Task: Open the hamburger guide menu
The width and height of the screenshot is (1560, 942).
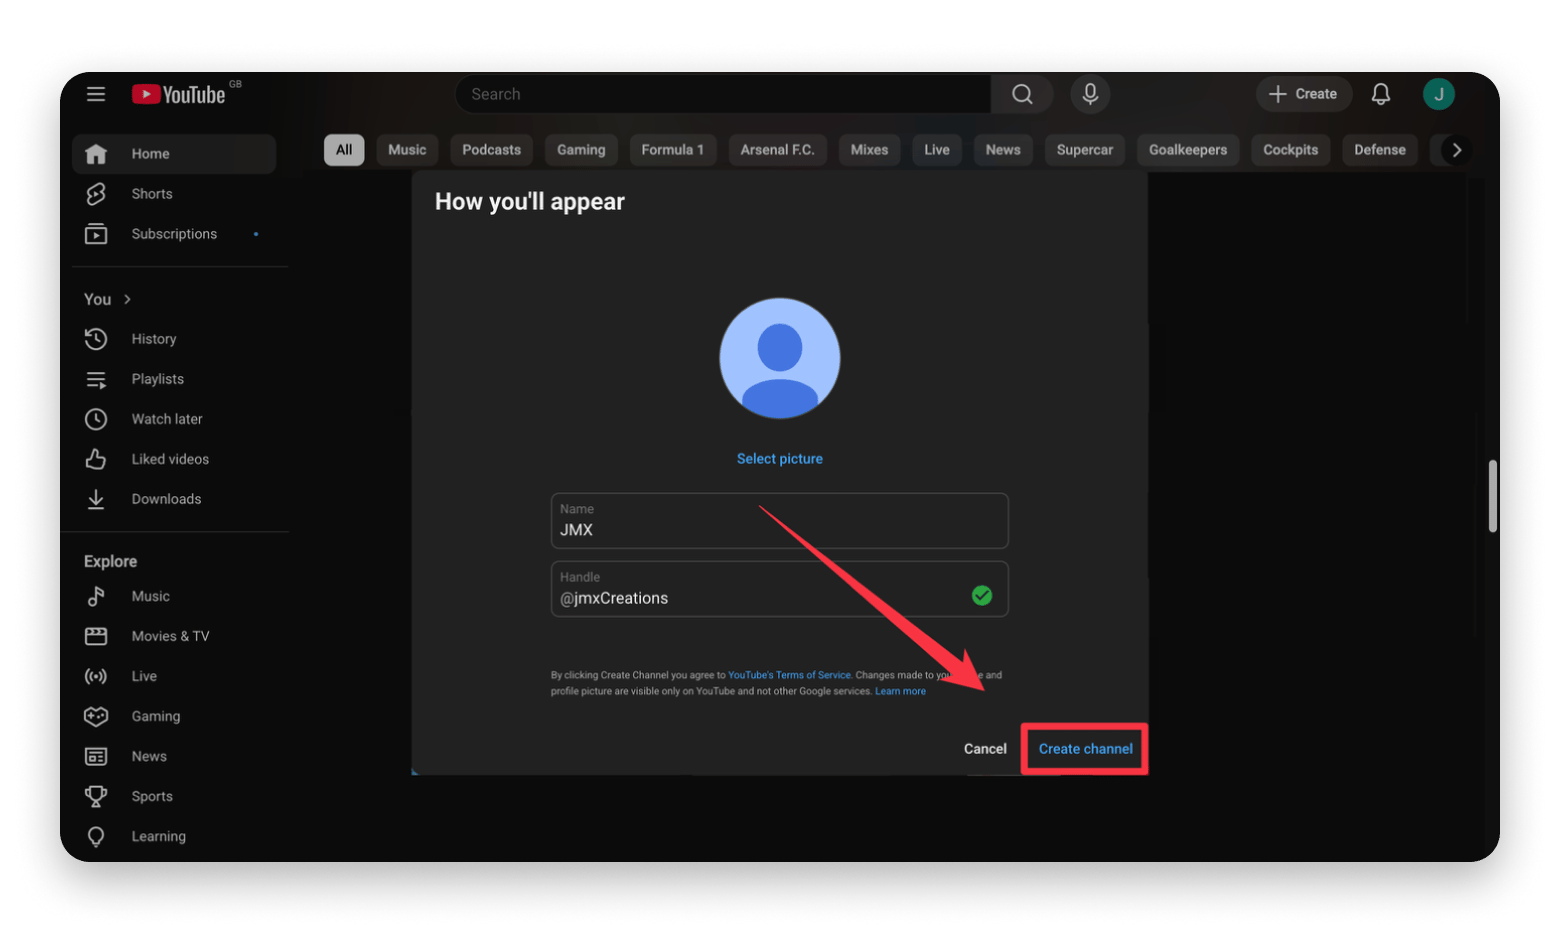Action: [96, 94]
